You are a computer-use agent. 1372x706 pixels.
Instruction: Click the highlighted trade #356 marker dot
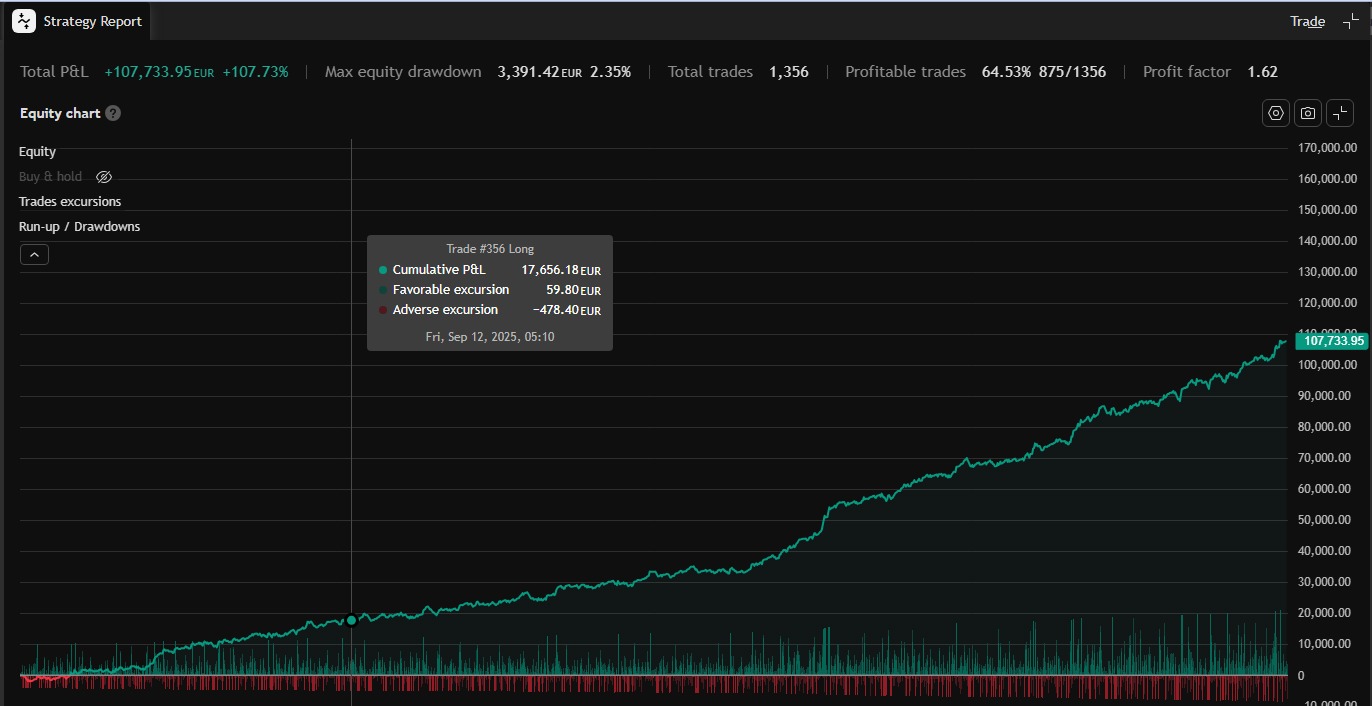tap(351, 620)
